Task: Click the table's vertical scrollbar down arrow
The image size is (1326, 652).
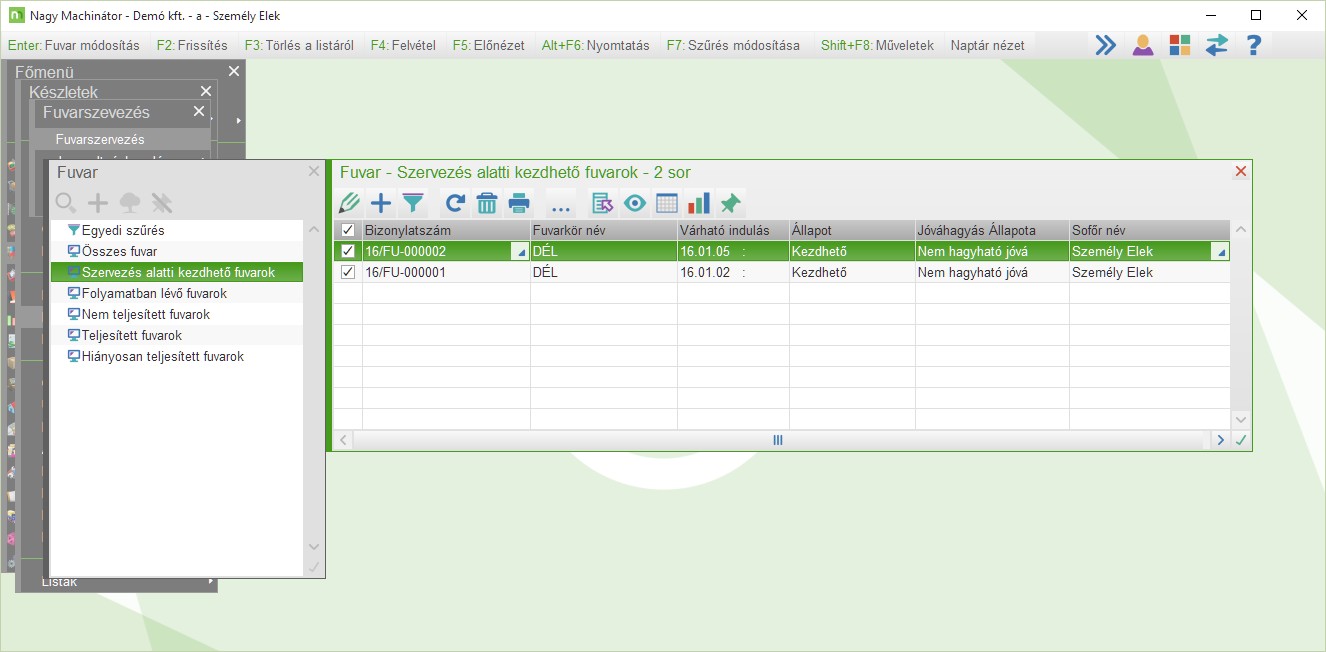Action: coord(1241,420)
